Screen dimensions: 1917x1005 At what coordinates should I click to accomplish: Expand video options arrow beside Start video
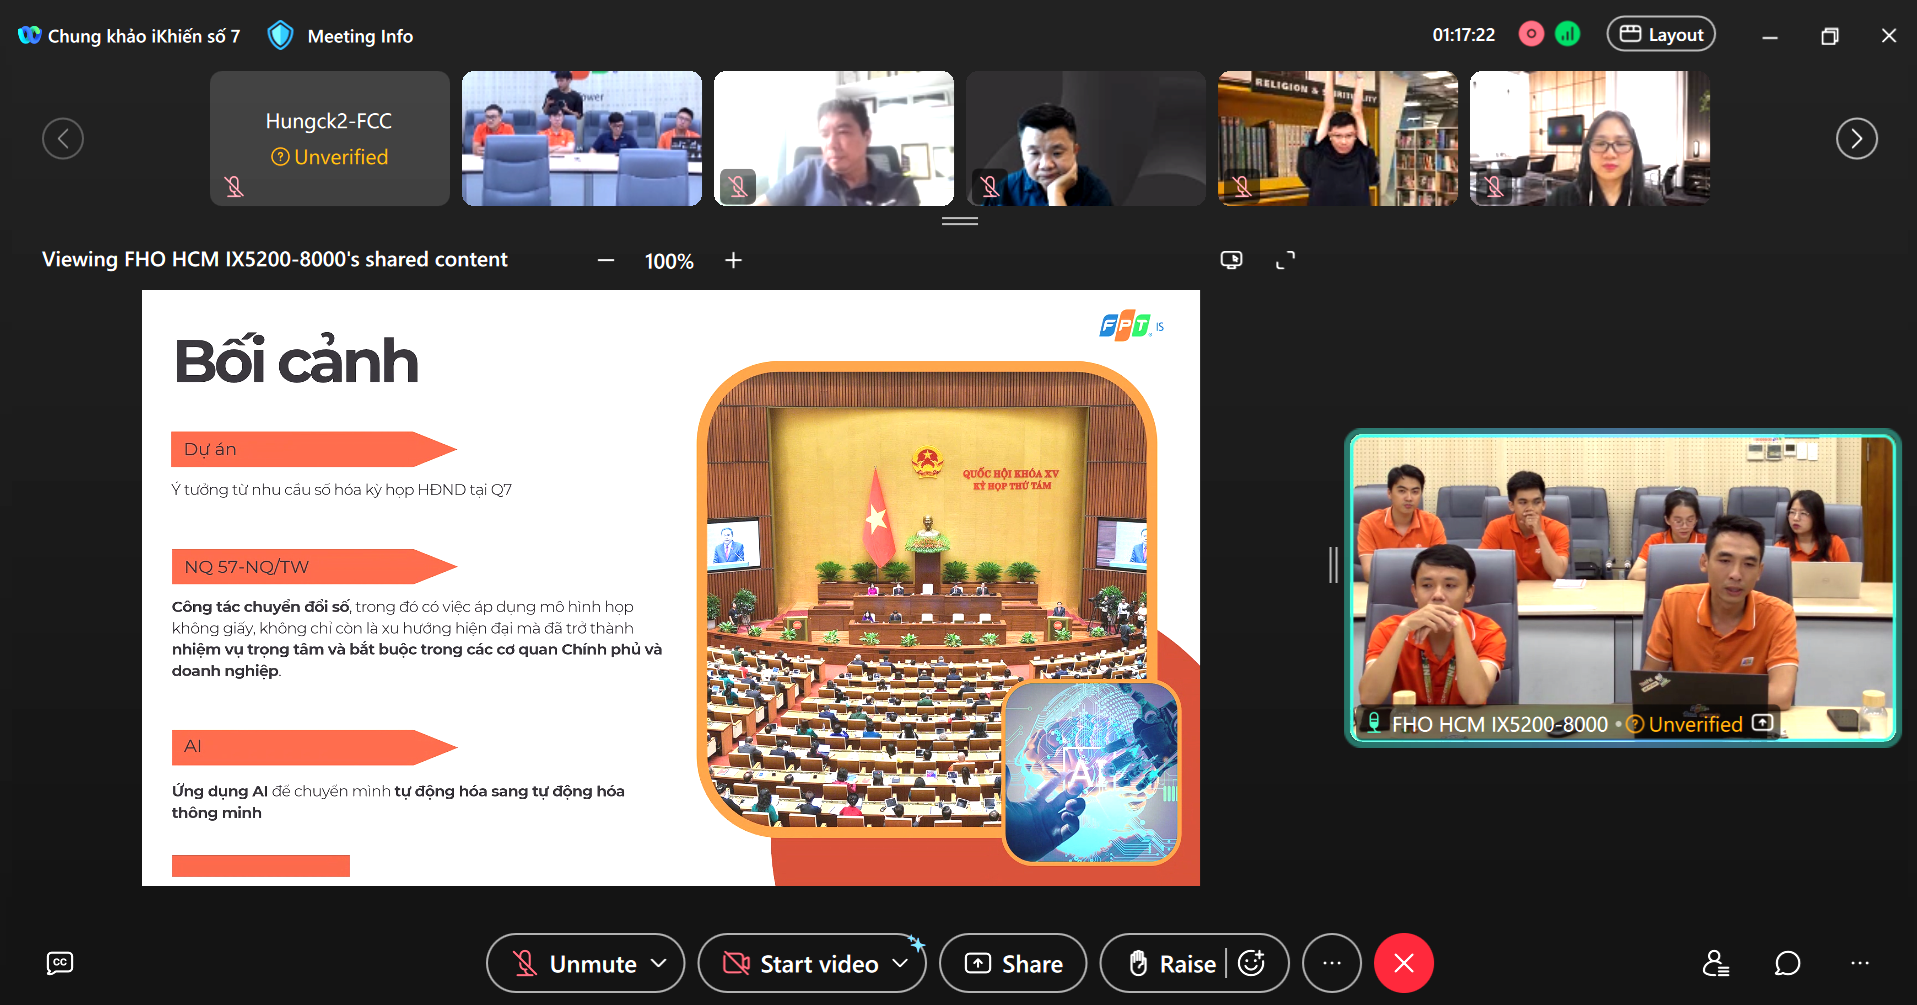(900, 963)
